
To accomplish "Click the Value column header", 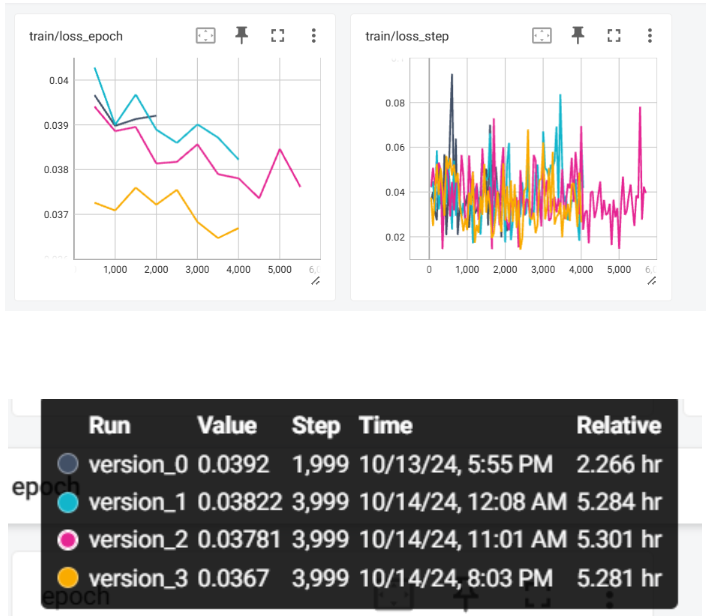I will [227, 426].
